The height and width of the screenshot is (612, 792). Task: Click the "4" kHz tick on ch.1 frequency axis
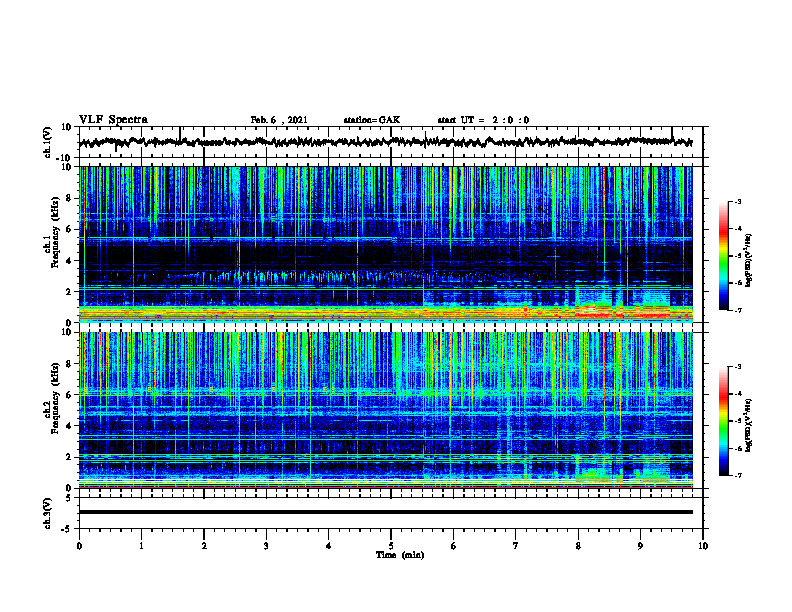coord(69,261)
